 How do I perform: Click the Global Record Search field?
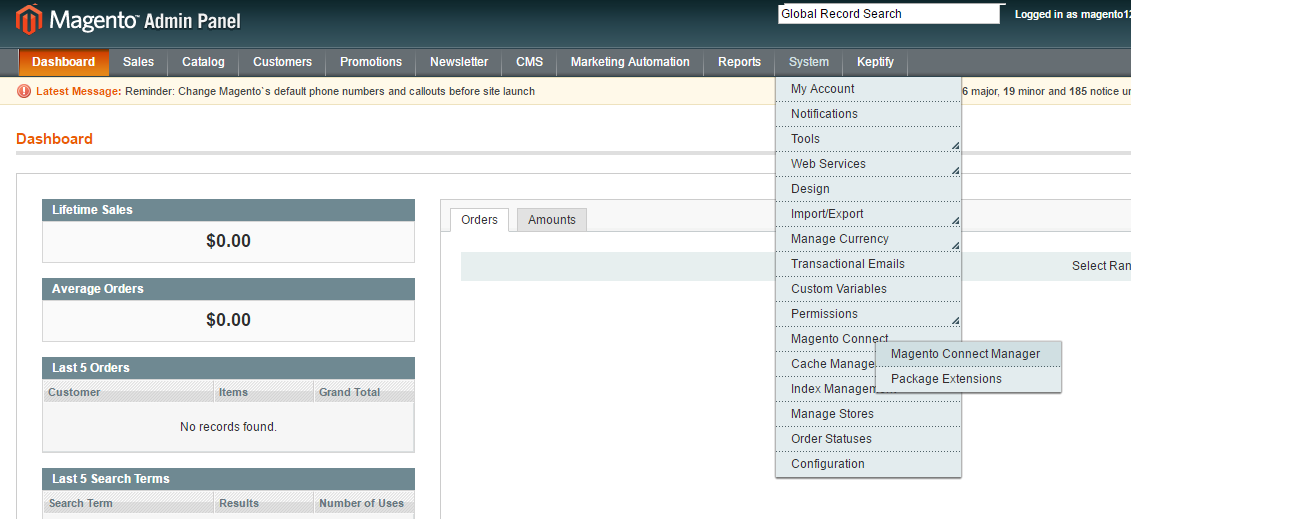coord(889,14)
